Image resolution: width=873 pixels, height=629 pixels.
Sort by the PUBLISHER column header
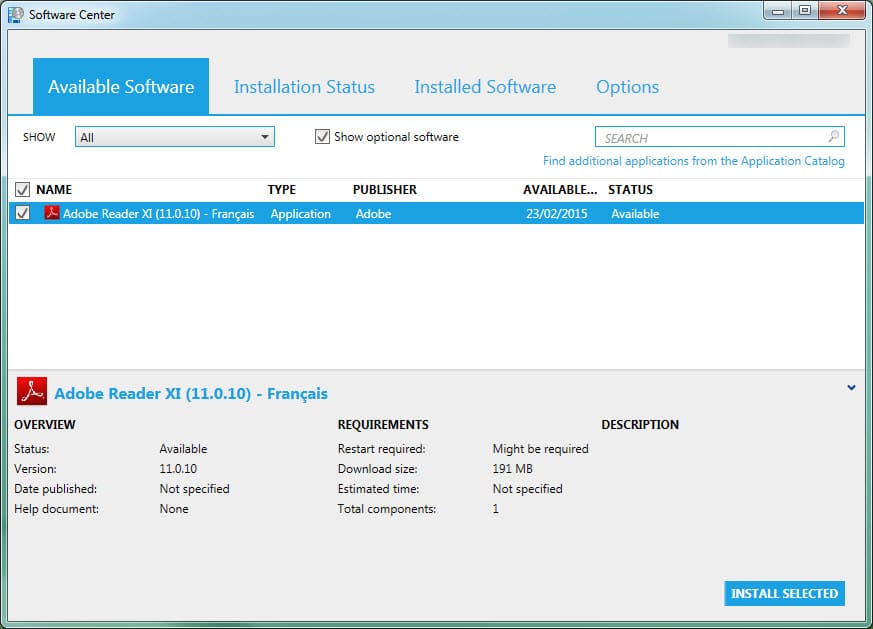pyautogui.click(x=385, y=190)
